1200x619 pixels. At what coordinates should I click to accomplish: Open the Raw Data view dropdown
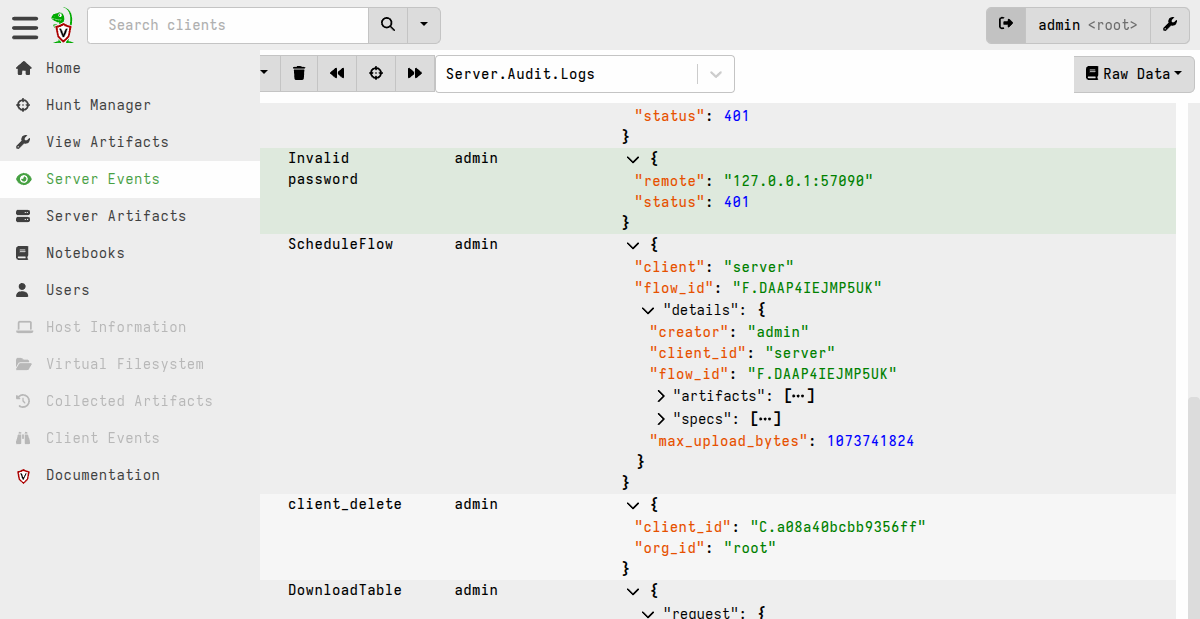point(1134,74)
